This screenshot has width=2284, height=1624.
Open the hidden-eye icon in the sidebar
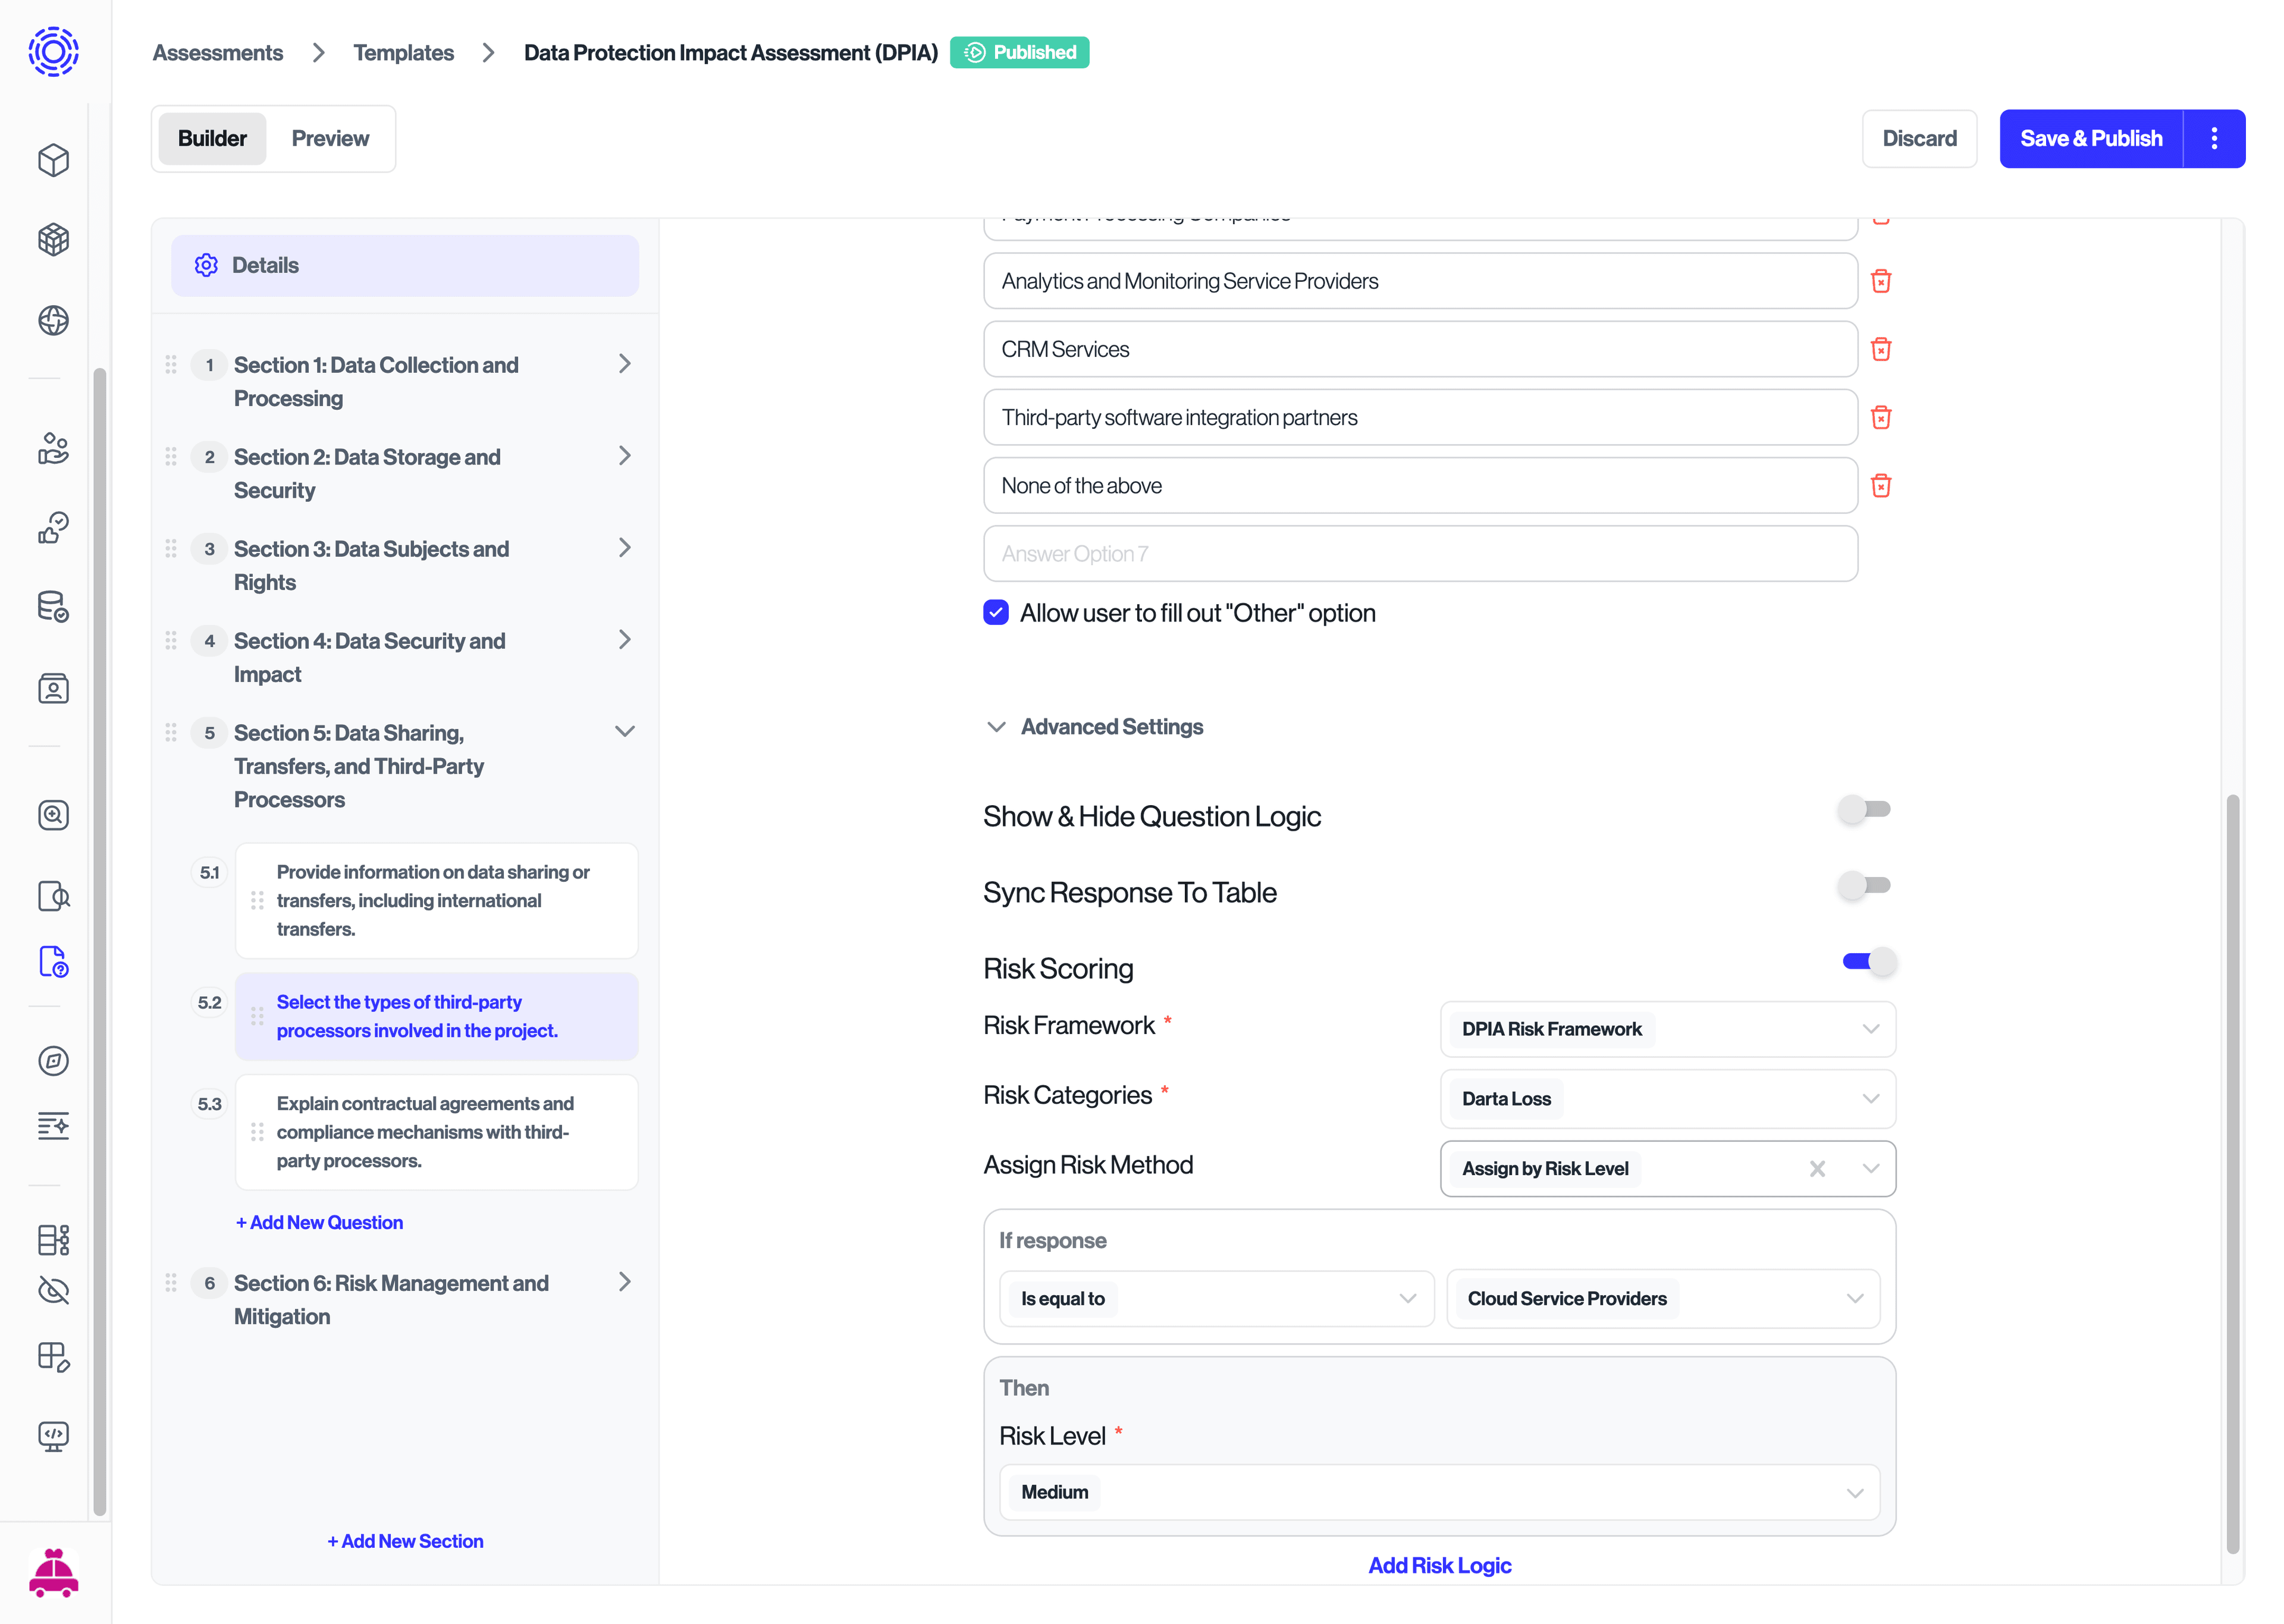(x=53, y=1290)
